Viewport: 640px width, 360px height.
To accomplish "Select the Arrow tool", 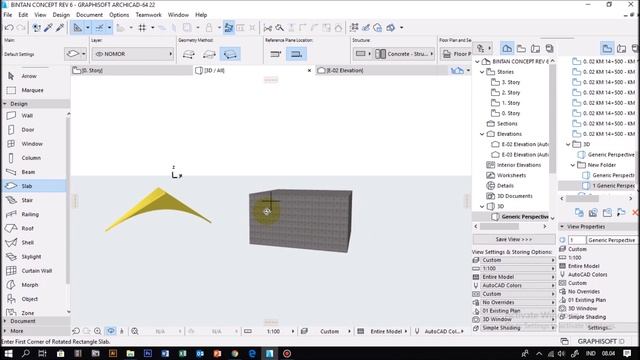I will (29, 76).
